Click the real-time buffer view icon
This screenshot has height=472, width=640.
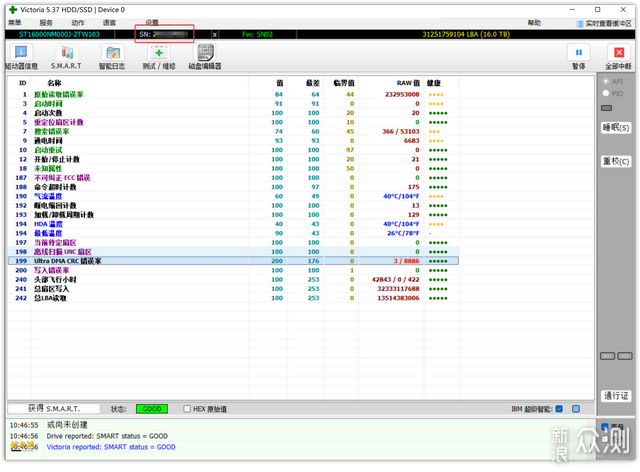pos(580,24)
